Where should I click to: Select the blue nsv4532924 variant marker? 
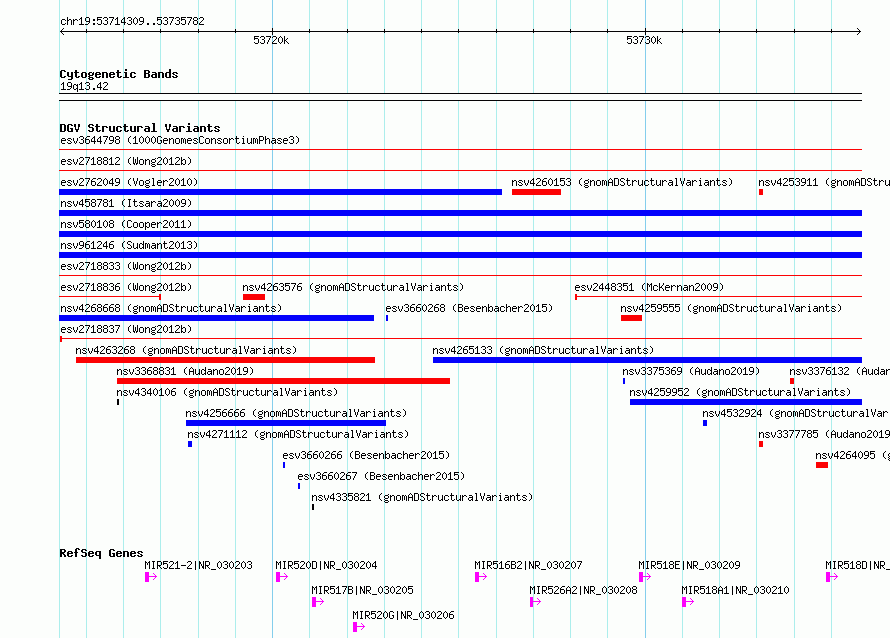(x=704, y=423)
